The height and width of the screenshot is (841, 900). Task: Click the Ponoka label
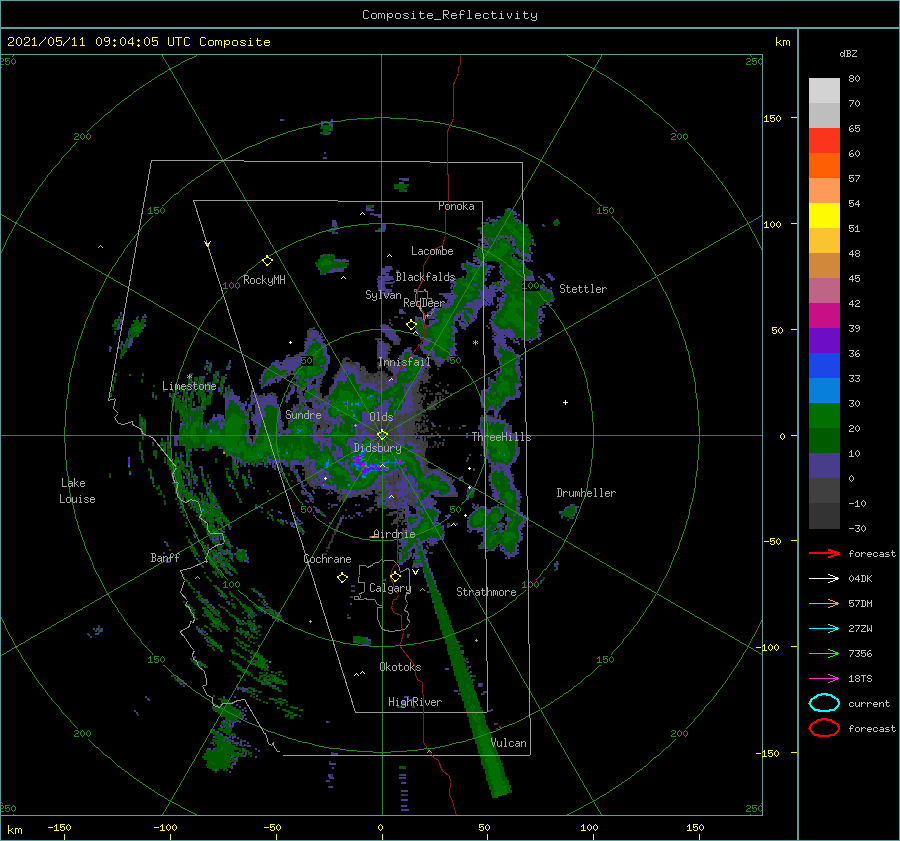click(456, 206)
